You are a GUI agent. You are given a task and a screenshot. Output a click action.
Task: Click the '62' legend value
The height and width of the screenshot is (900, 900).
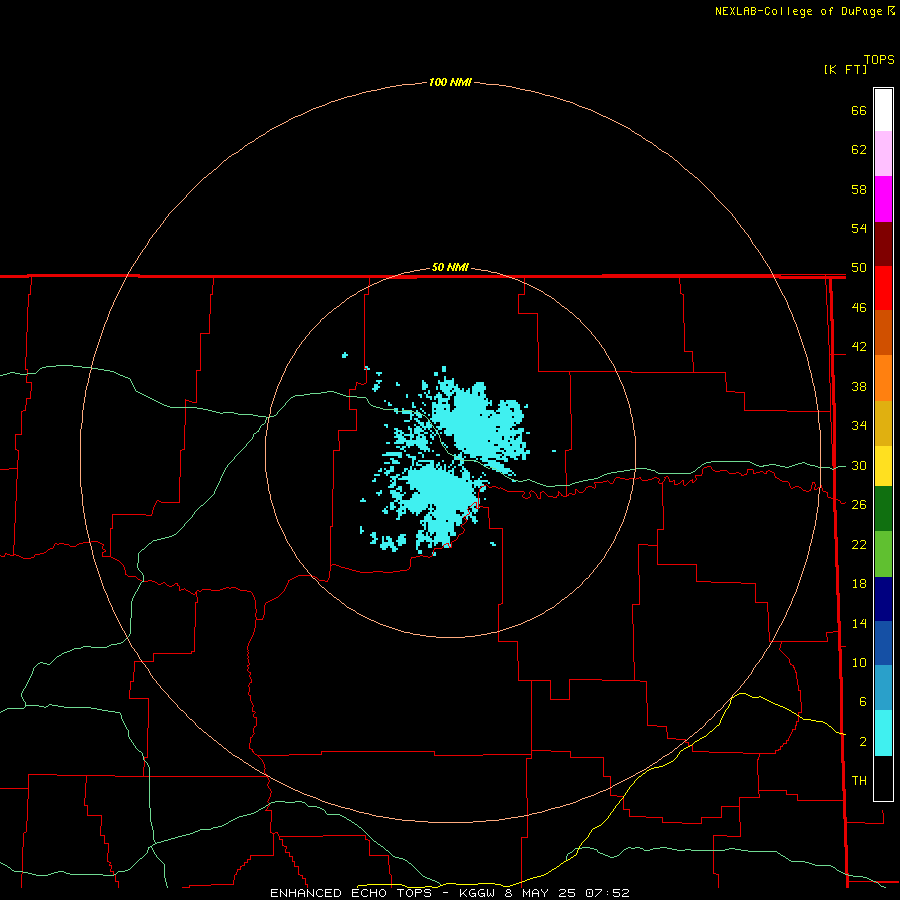point(859,150)
